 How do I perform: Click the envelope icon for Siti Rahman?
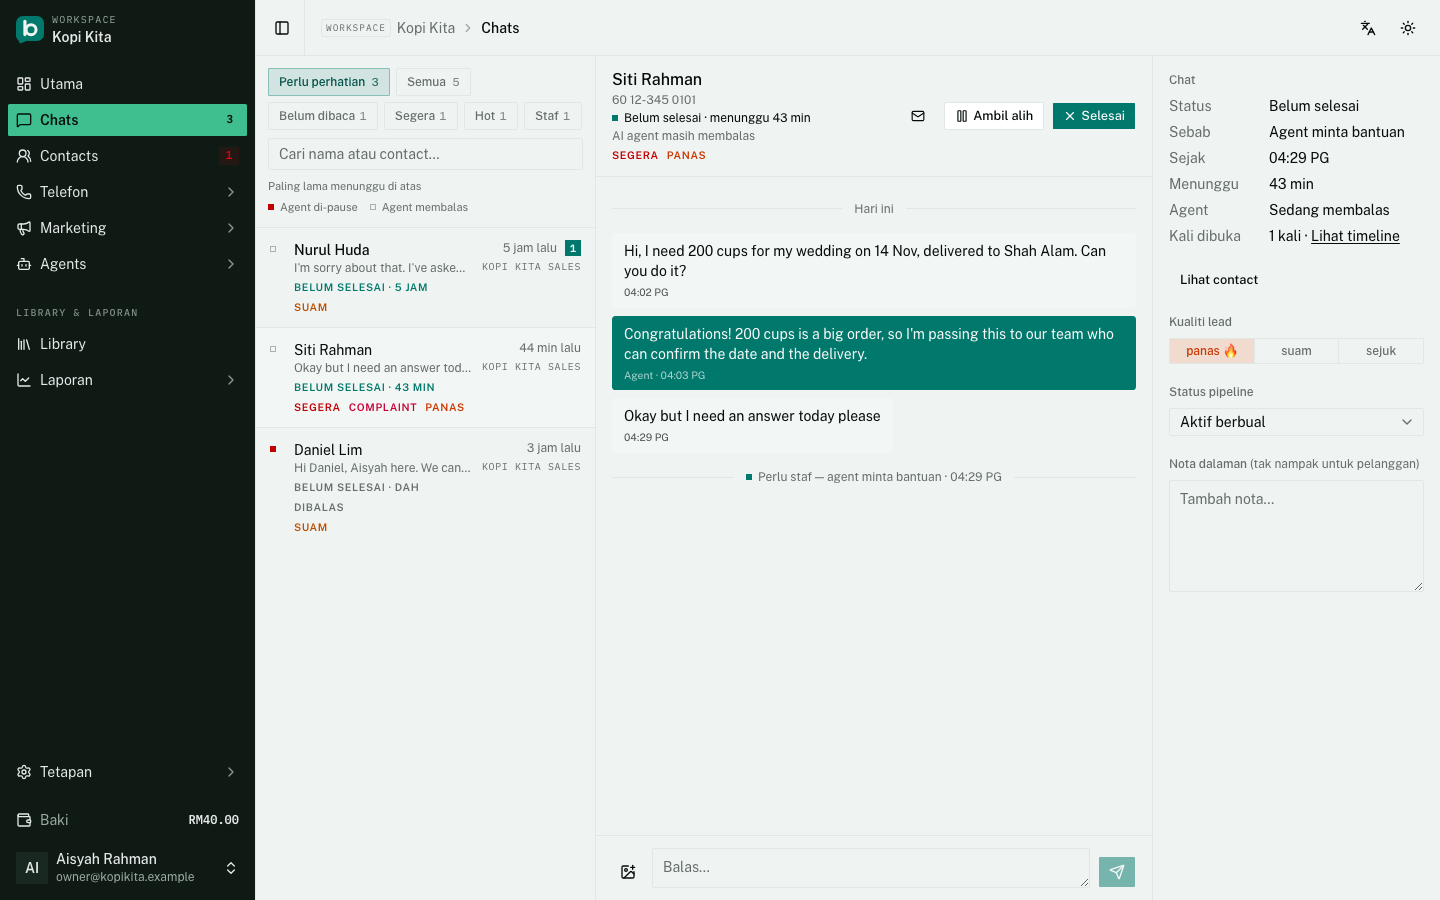tap(918, 116)
